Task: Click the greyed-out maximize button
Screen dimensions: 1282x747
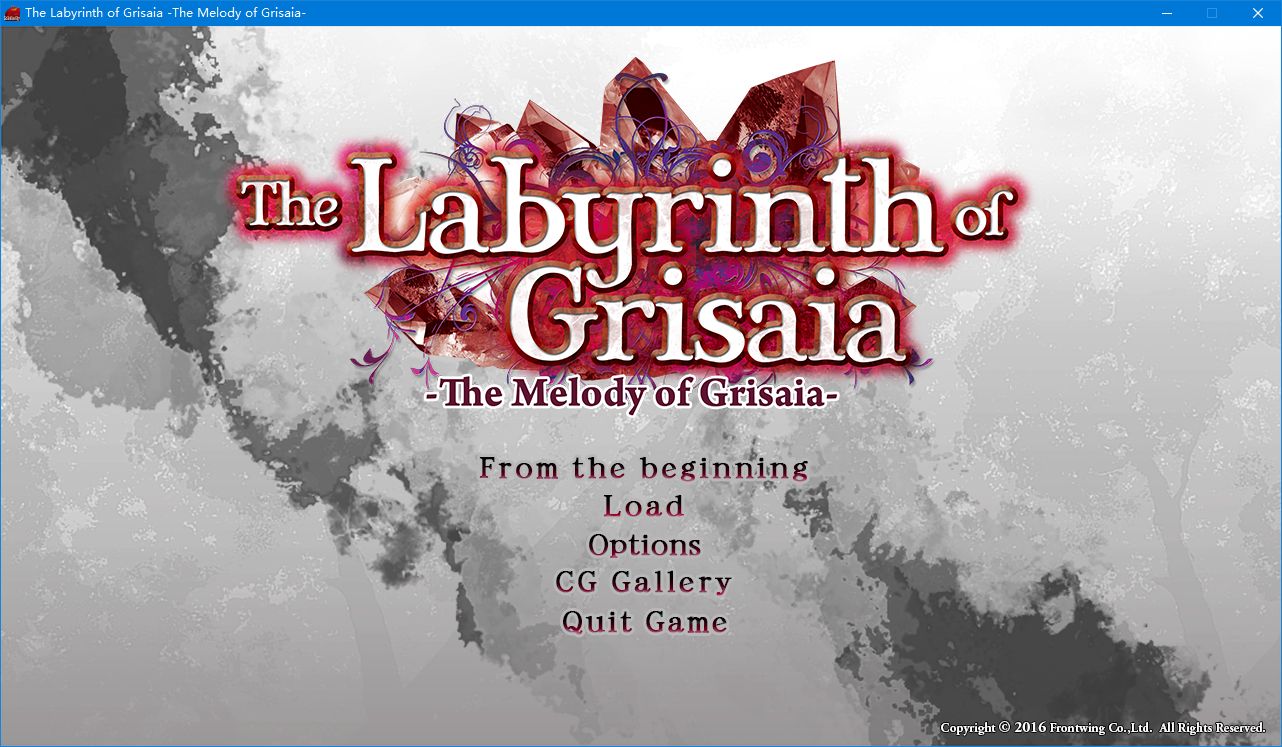Action: pyautogui.click(x=1212, y=13)
